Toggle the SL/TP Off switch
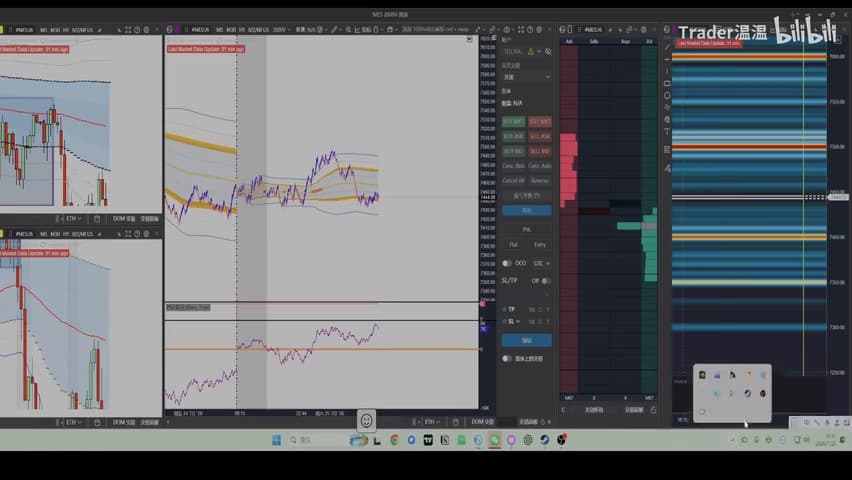This screenshot has width=852, height=480. pos(546,281)
